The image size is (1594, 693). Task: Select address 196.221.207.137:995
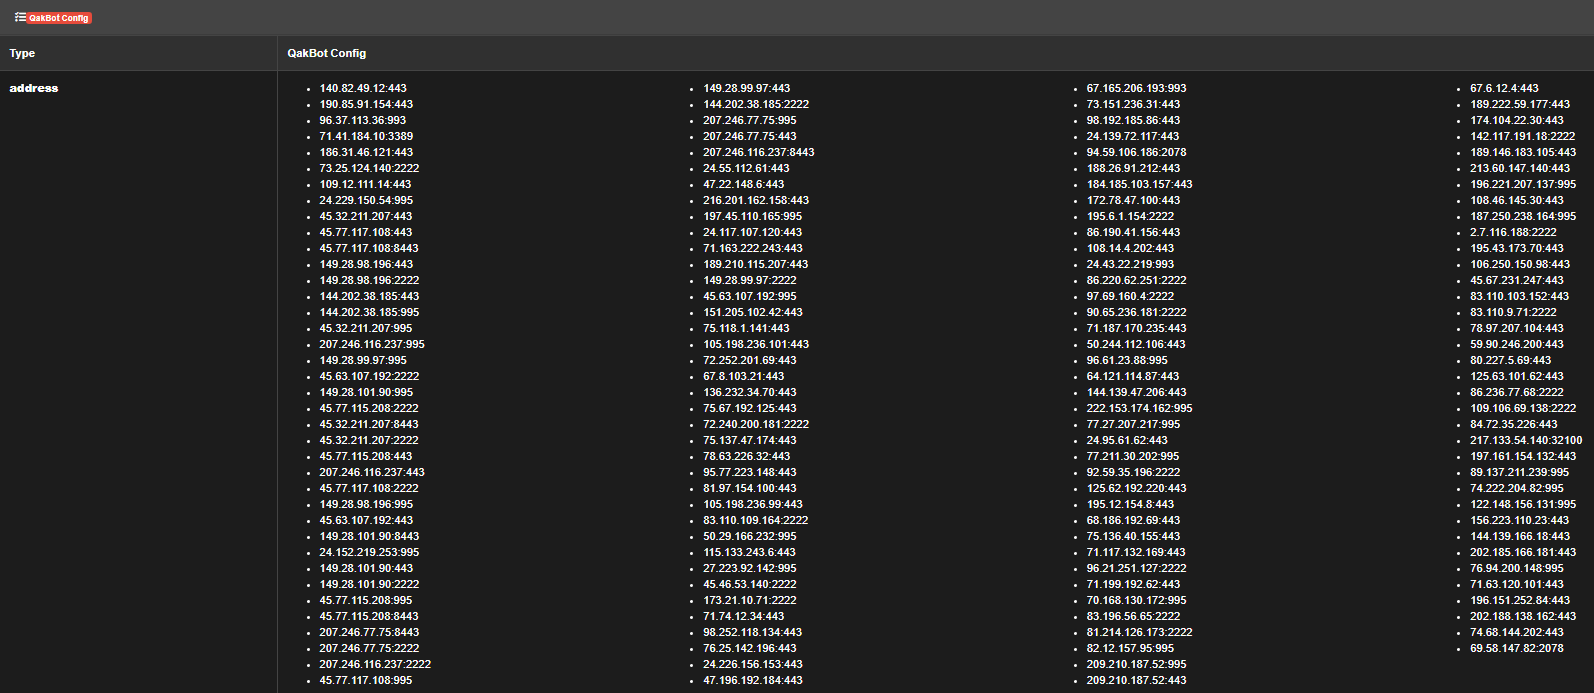(1523, 184)
